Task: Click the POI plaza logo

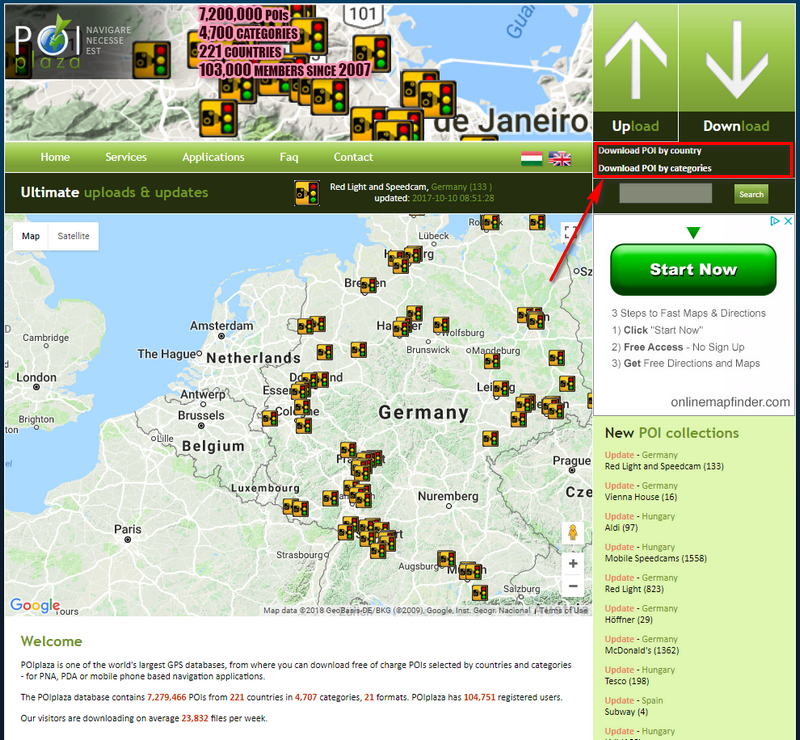Action: tap(47, 43)
